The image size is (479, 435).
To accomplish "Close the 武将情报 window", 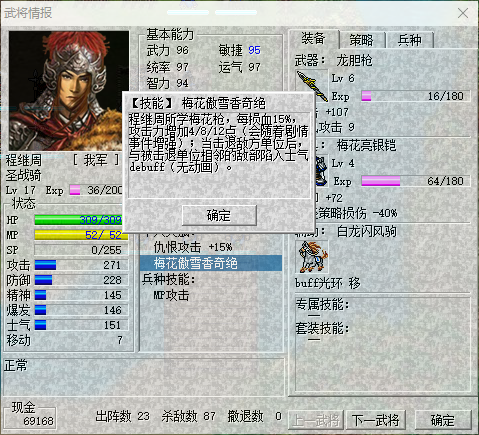I will click(x=463, y=13).
